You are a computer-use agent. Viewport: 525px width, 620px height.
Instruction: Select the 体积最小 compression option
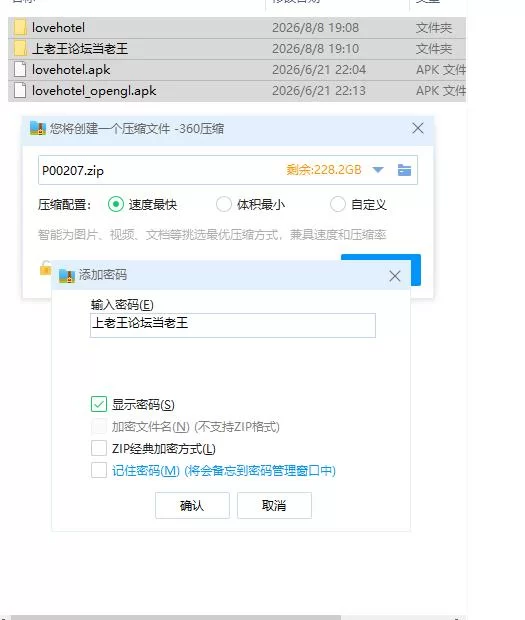pos(224,204)
